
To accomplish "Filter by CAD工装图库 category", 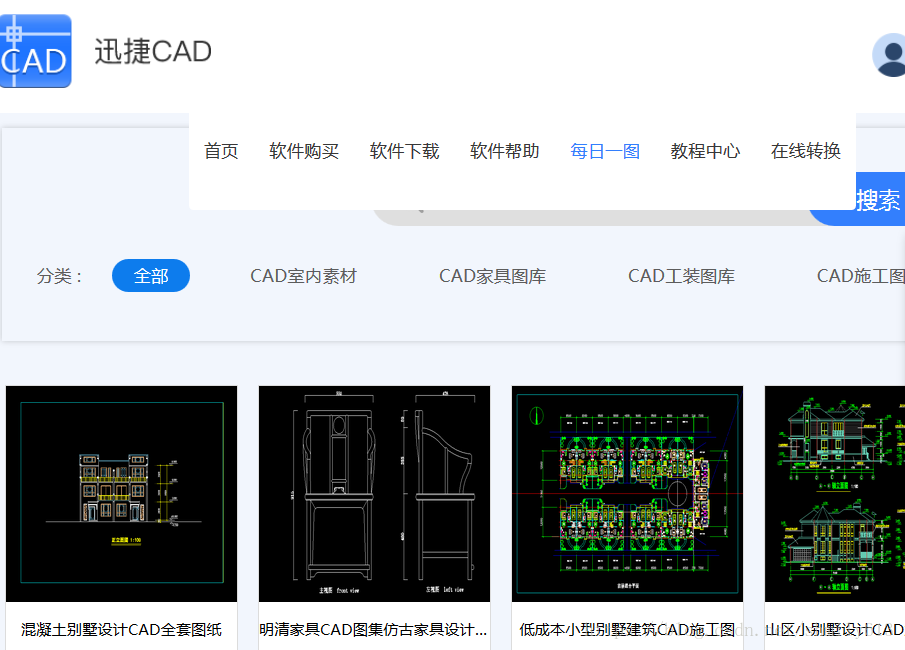I will (682, 276).
